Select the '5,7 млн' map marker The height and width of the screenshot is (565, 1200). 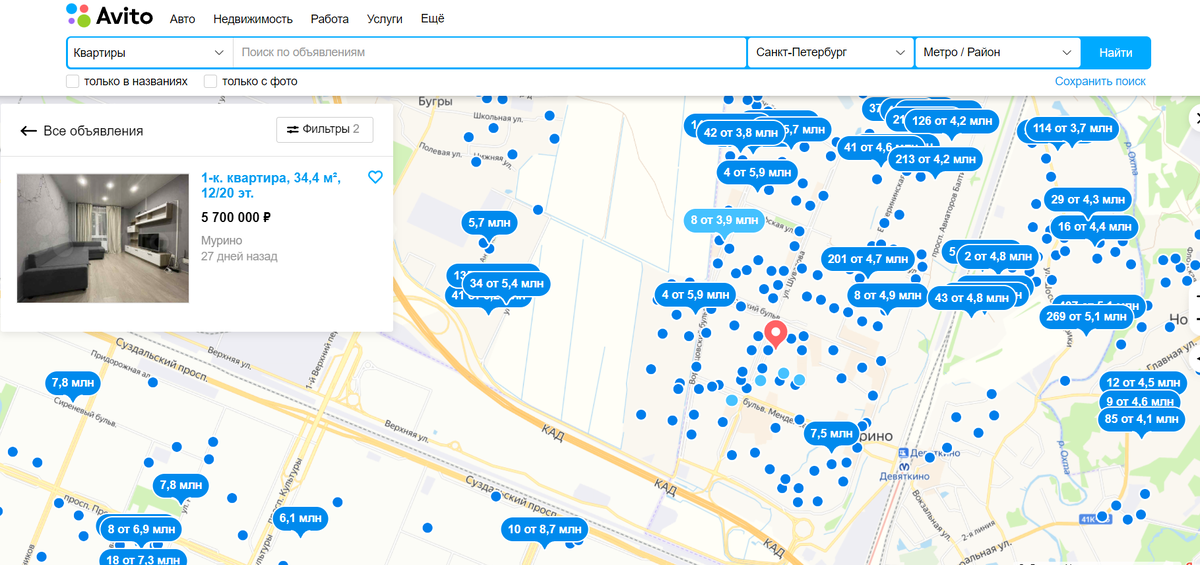[x=490, y=223]
